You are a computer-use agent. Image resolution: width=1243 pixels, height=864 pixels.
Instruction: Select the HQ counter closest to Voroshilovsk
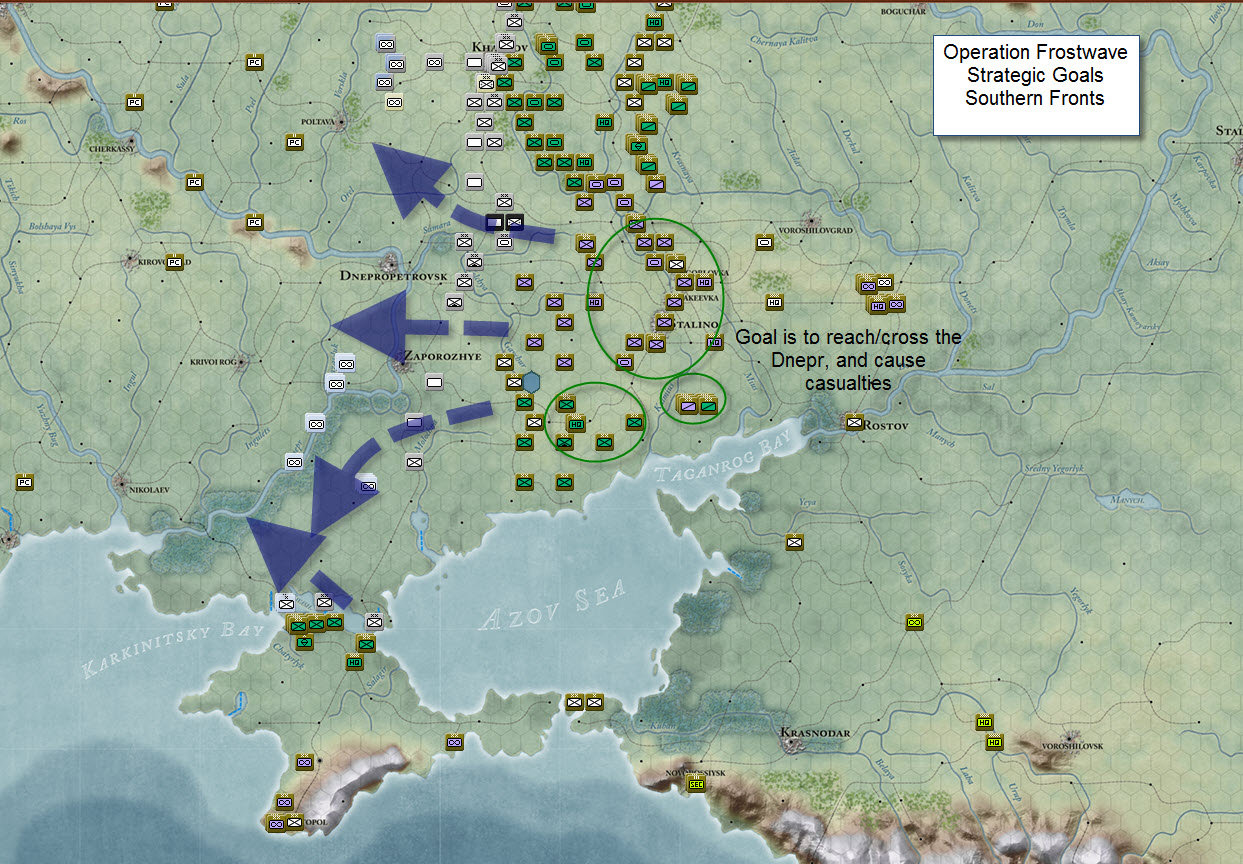(994, 742)
